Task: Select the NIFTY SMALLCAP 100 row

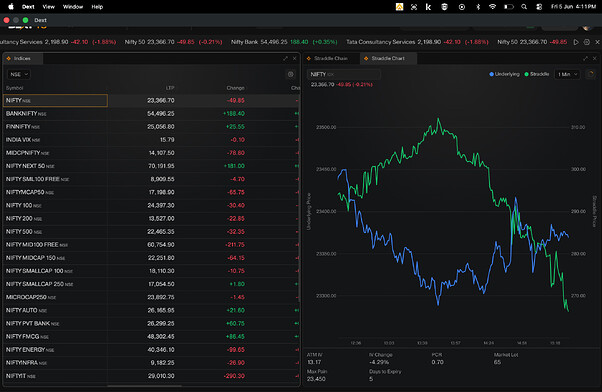Action: (151, 271)
